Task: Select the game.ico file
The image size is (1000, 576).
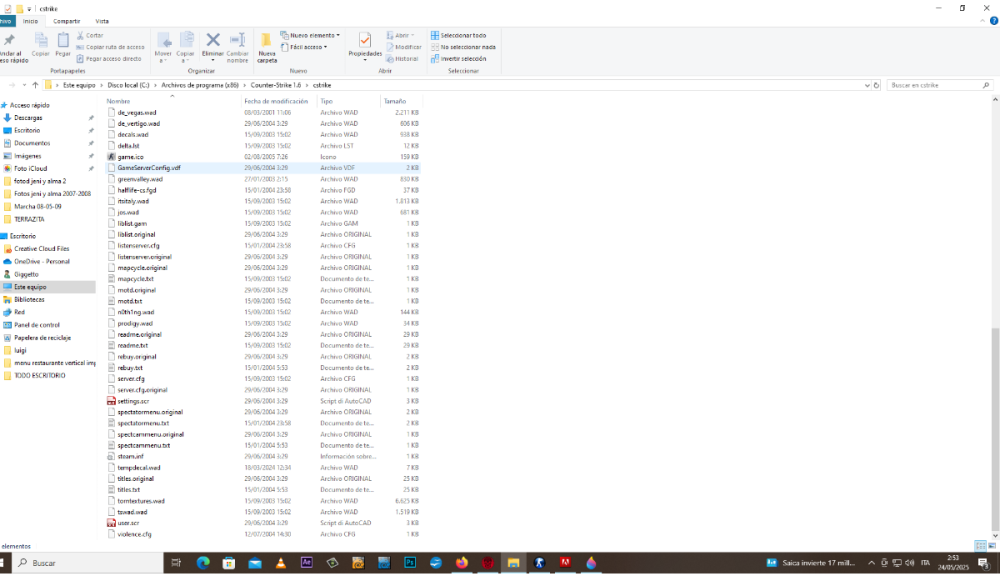Action: [x=130, y=157]
